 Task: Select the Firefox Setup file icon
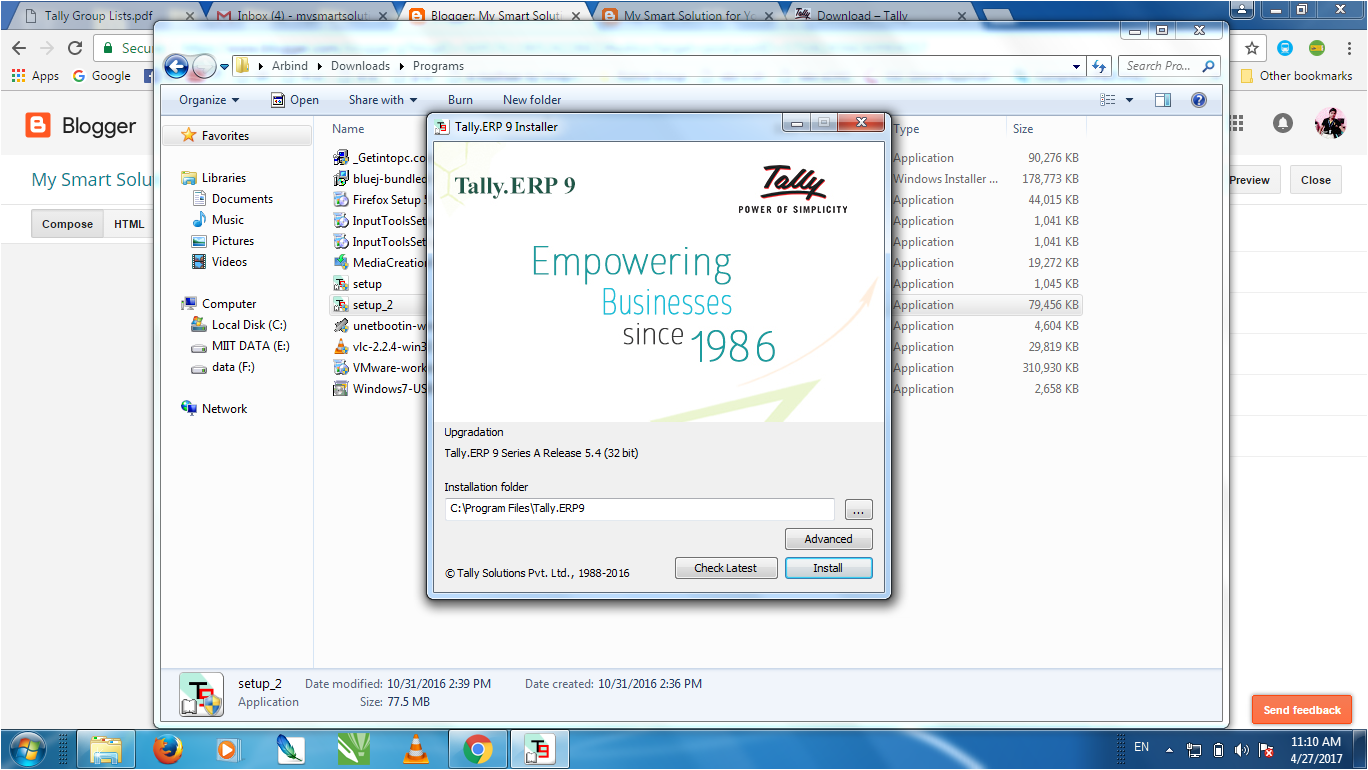[342, 200]
